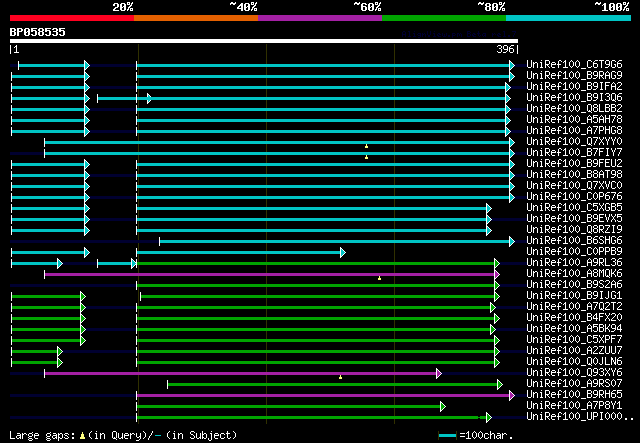The image size is (640, 443).
Task: Select label UniRef100_B9S2A6
Action: point(574,285)
